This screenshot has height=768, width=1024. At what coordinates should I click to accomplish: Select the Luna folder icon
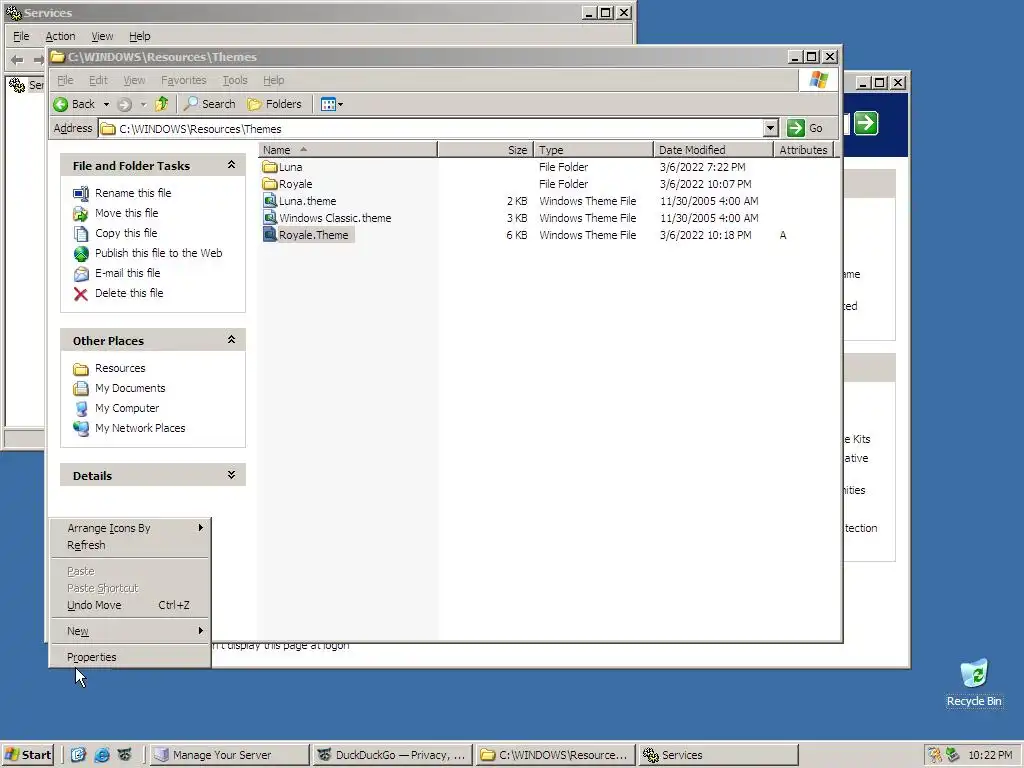(x=270, y=167)
